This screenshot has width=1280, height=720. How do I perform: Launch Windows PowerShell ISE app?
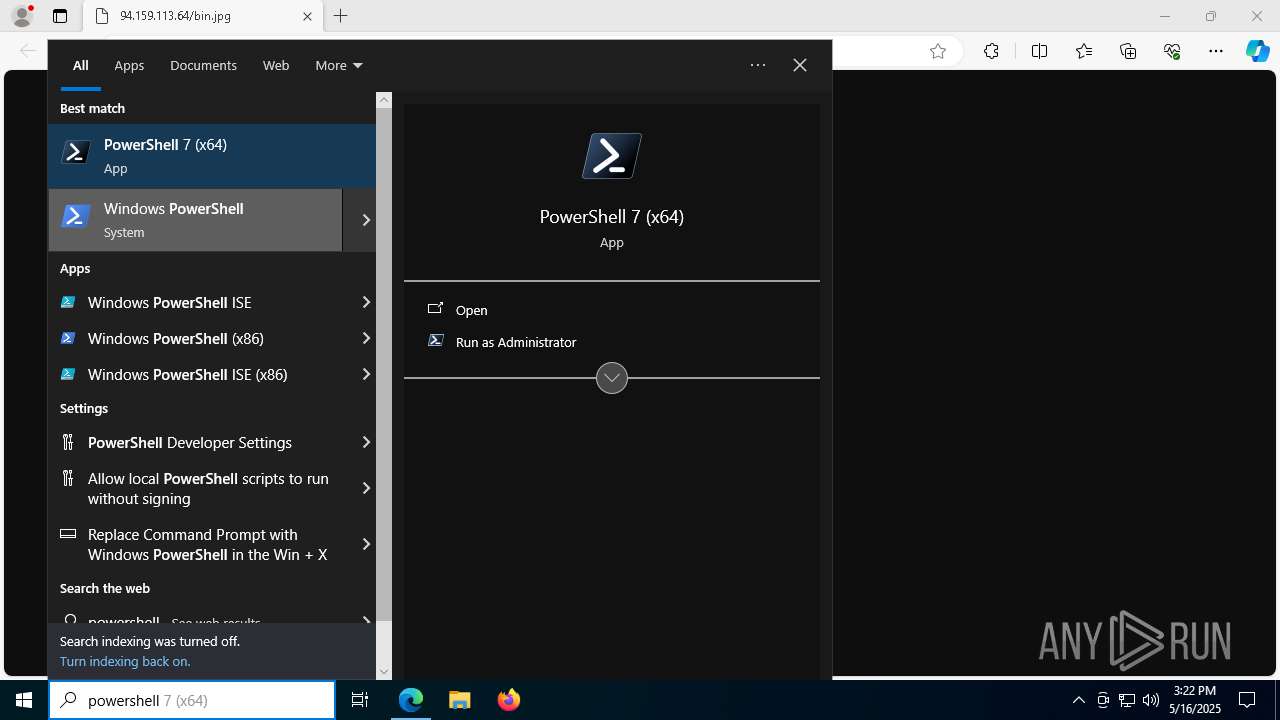(x=200, y=302)
